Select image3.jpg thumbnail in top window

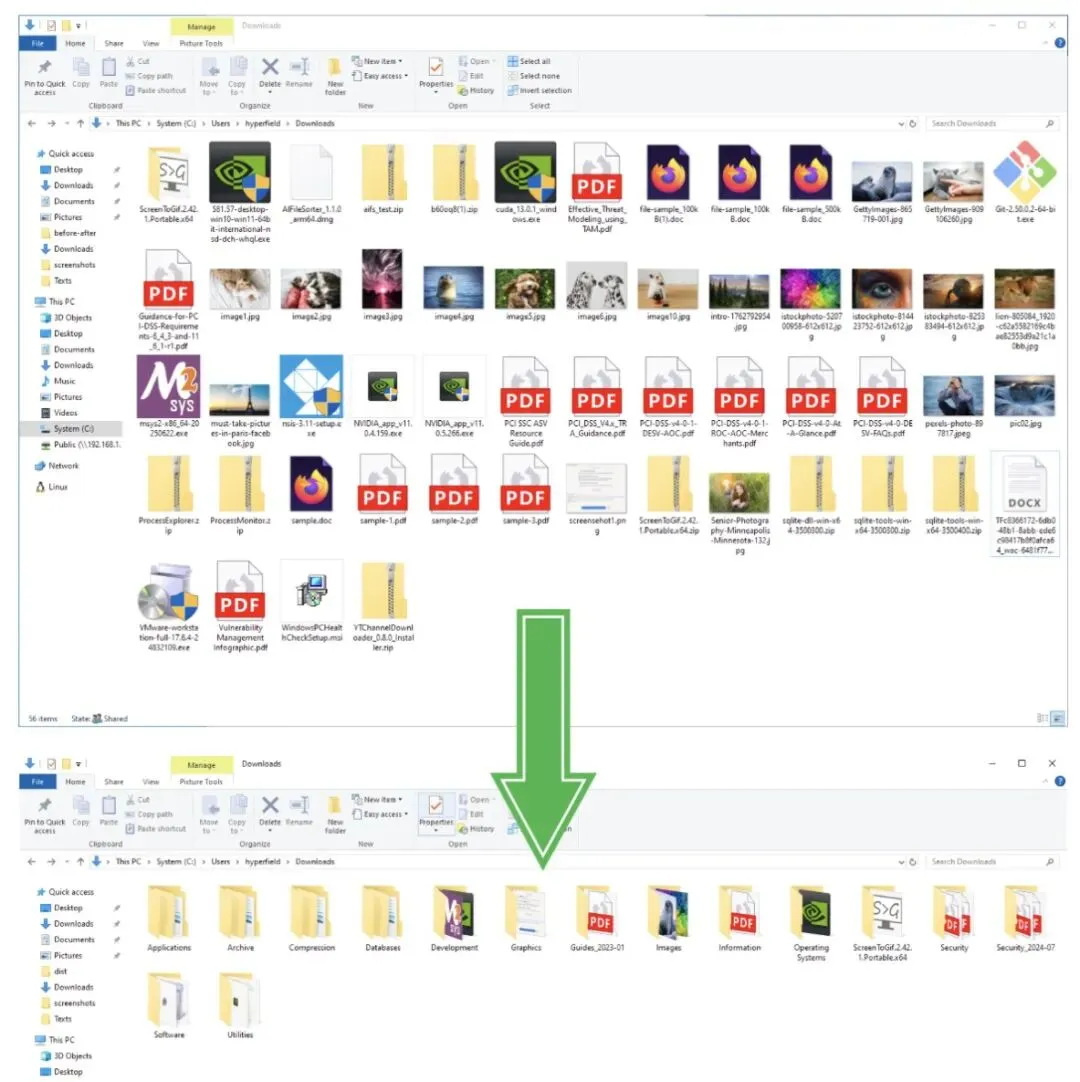[x=382, y=279]
